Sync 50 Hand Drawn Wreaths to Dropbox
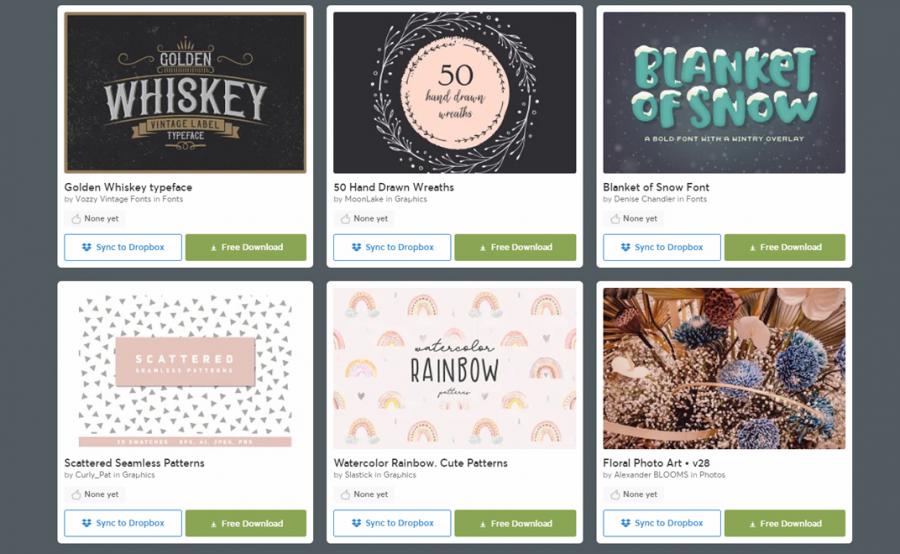 click(392, 247)
